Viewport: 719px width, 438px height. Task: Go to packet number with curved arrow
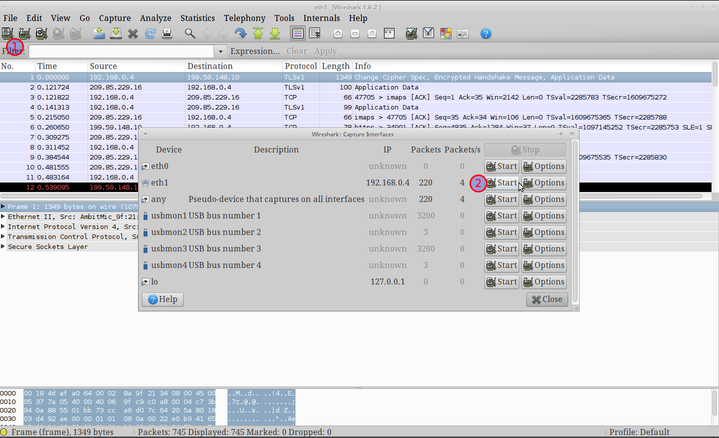click(240, 33)
